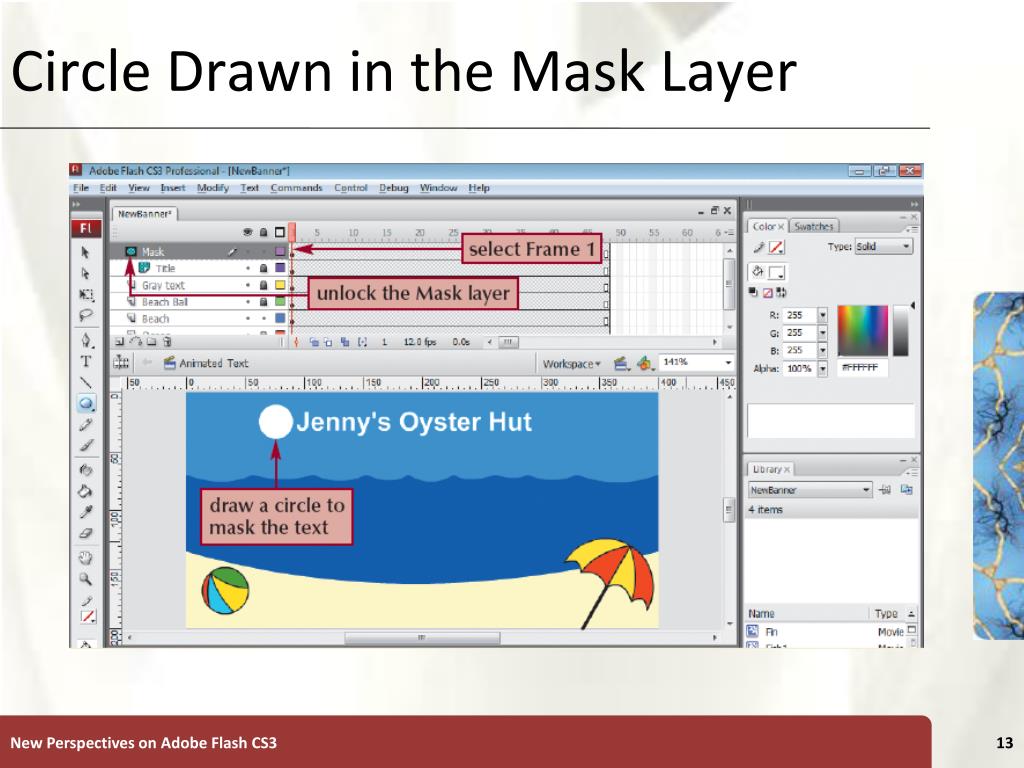
Task: Click the Show/Hide All Layers eye header
Action: pos(248,232)
